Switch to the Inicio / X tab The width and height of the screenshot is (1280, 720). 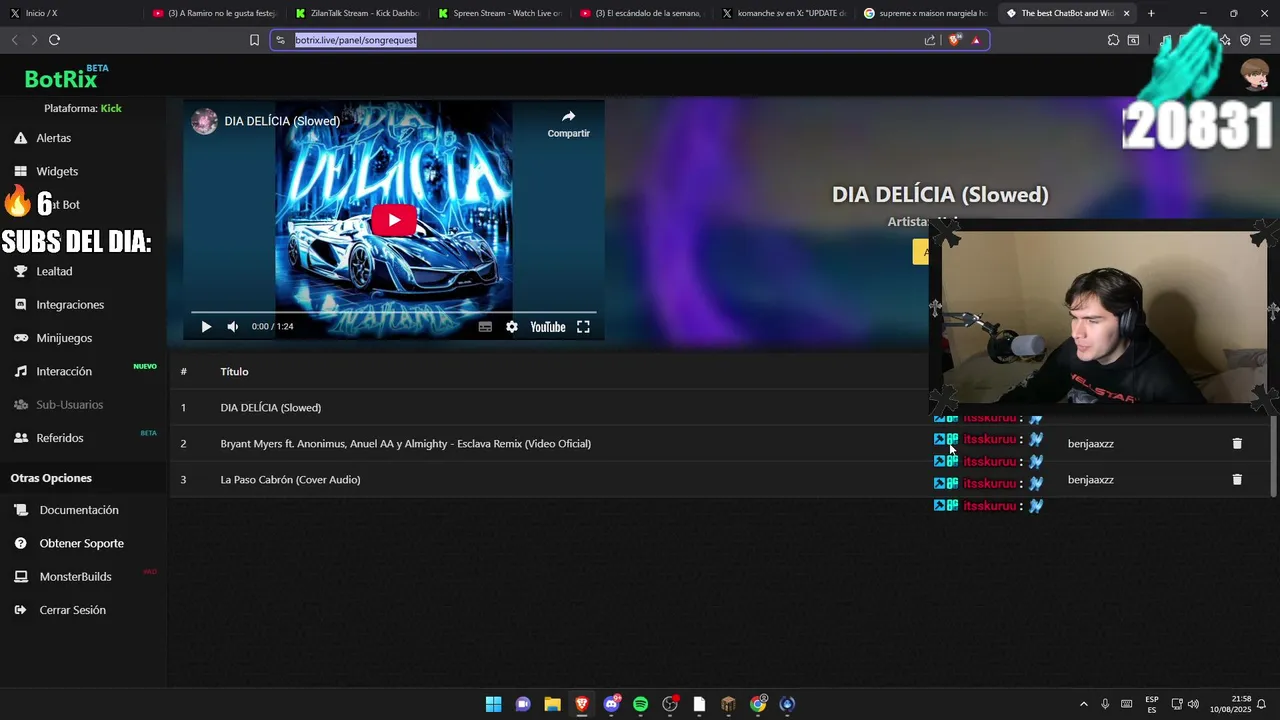tap(70, 14)
